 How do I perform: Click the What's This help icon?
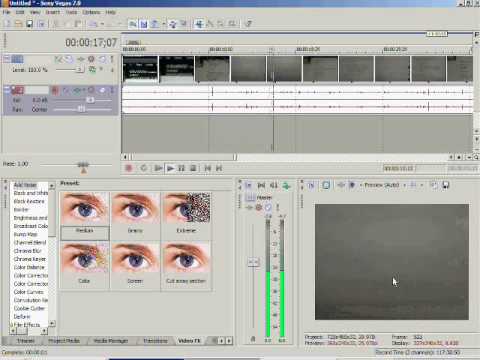[x=248, y=24]
